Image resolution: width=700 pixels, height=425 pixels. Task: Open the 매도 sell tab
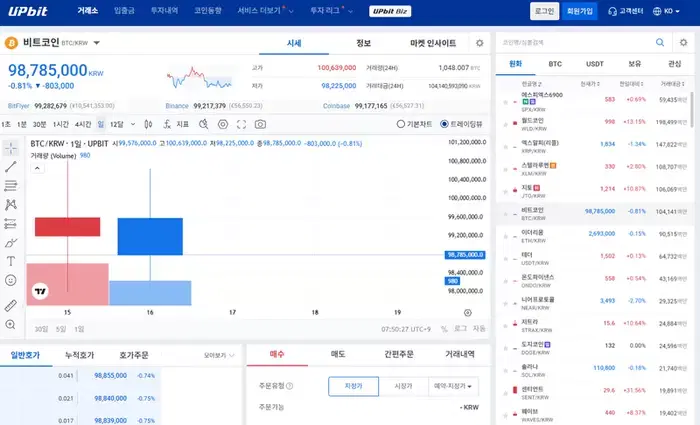click(338, 354)
